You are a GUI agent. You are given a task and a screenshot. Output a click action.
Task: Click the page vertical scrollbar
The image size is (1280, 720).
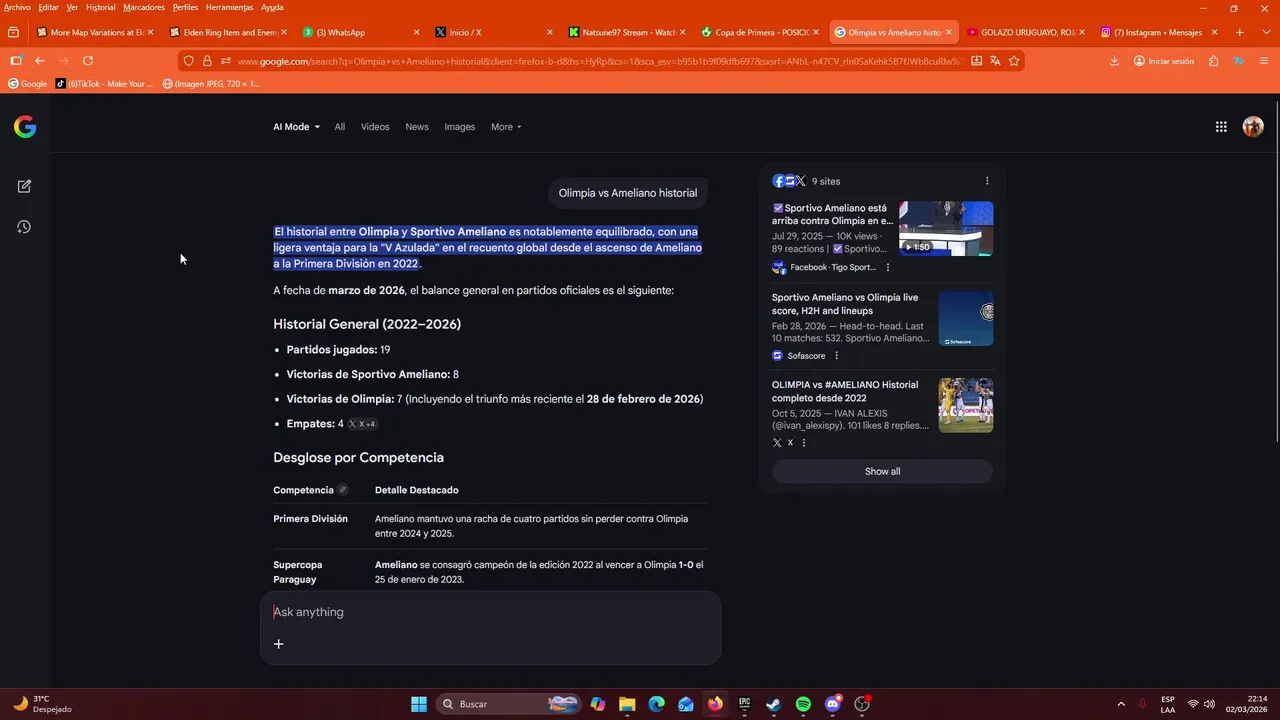click(x=1275, y=270)
